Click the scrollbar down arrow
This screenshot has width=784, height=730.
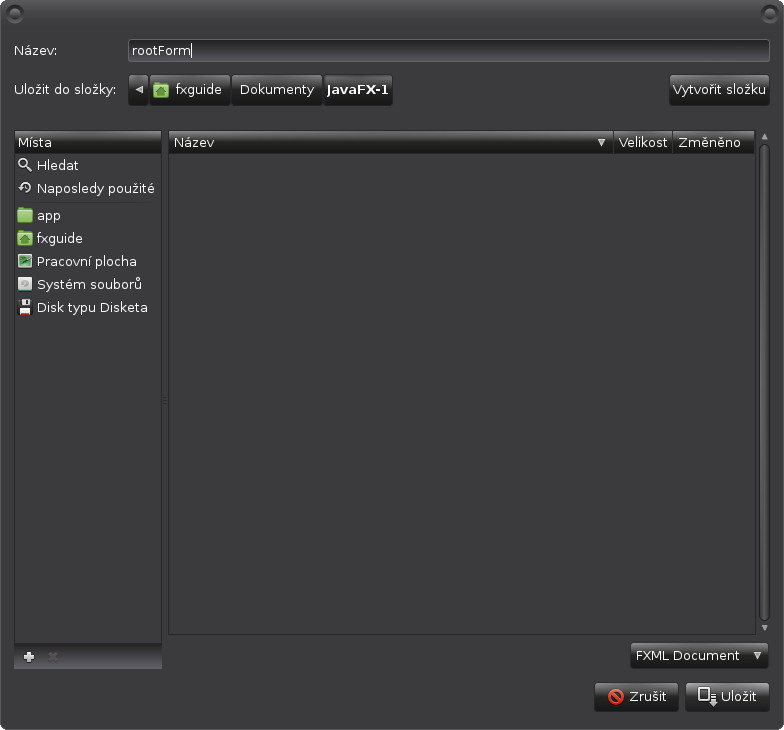pyautogui.click(x=764, y=628)
